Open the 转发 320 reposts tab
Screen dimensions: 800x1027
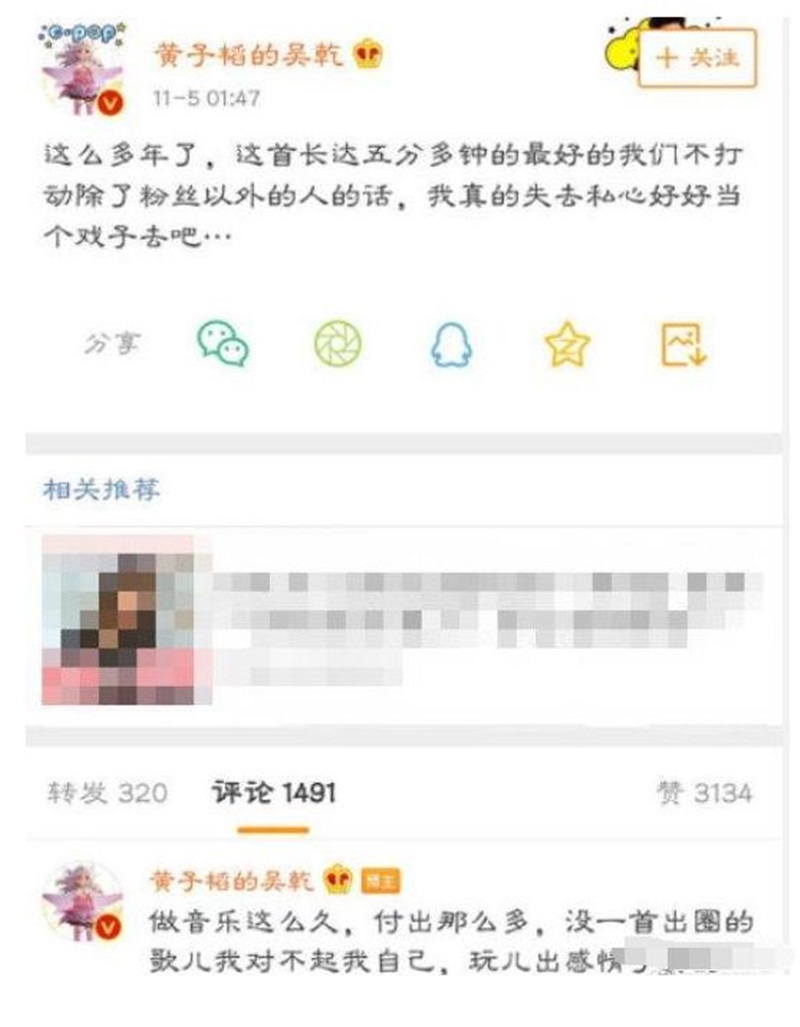pyautogui.click(x=107, y=793)
